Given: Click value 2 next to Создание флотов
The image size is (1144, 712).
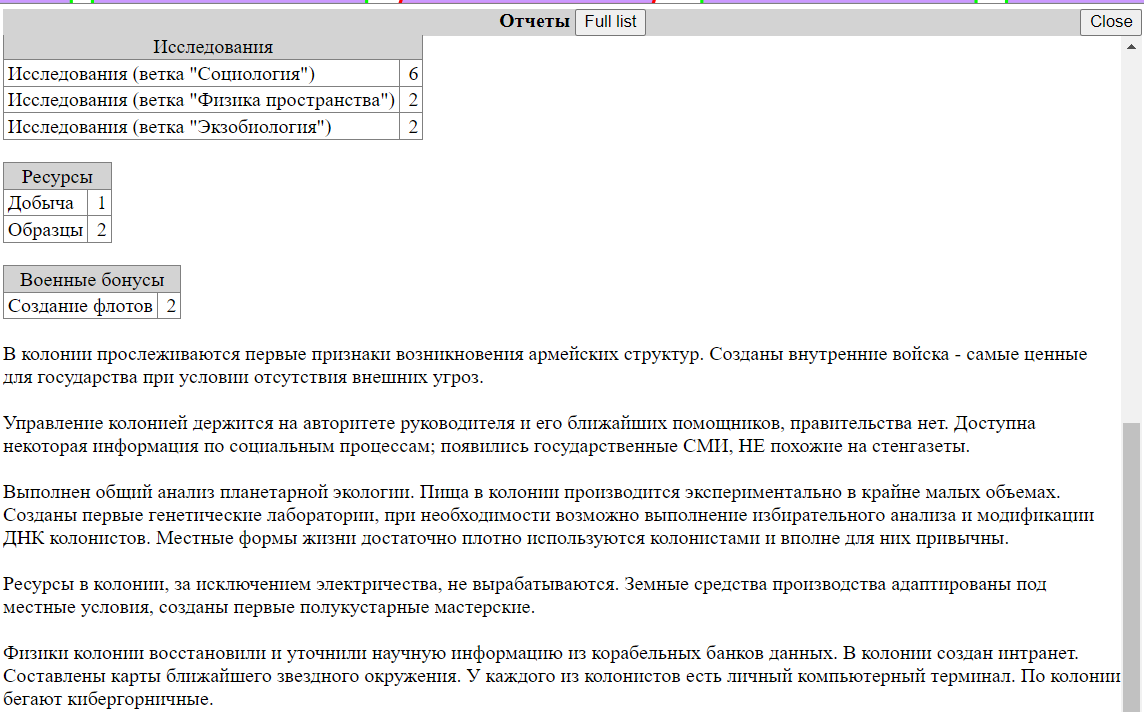Looking at the screenshot, I should tap(169, 306).
